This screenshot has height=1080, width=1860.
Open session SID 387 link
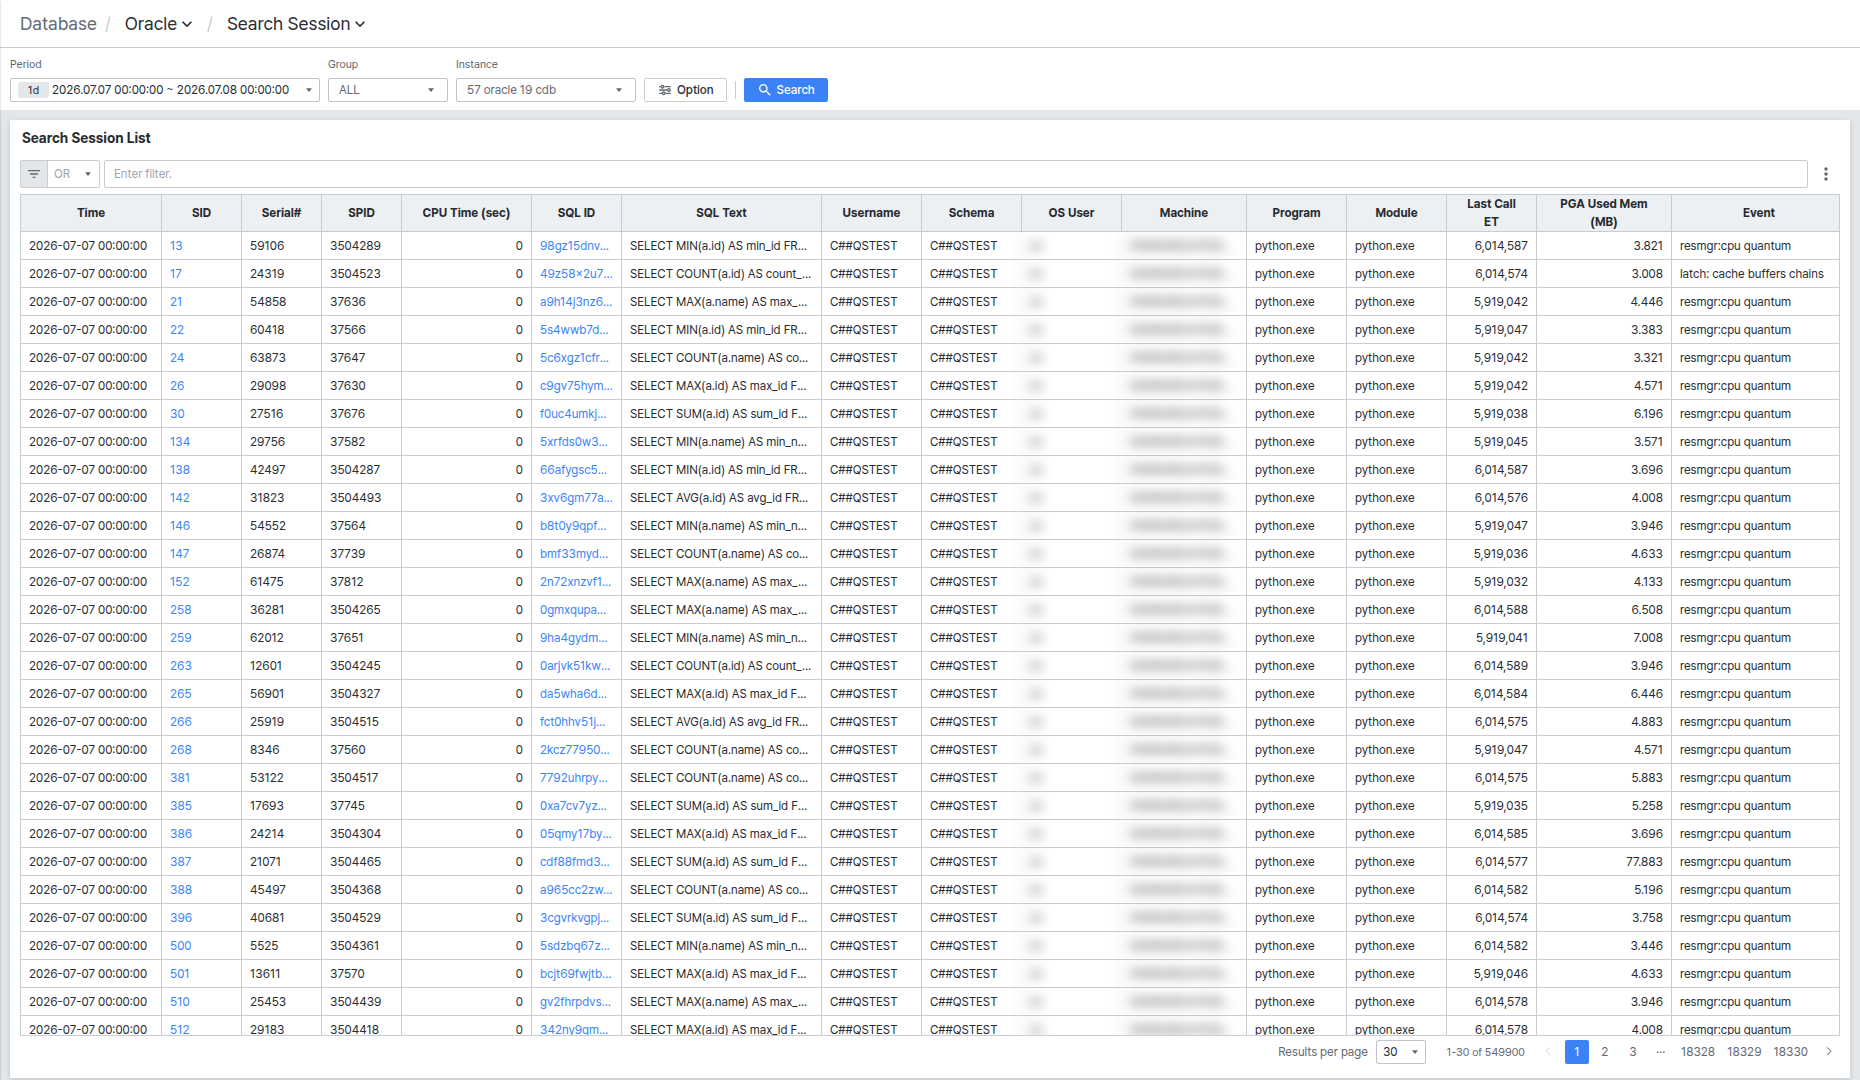181,862
